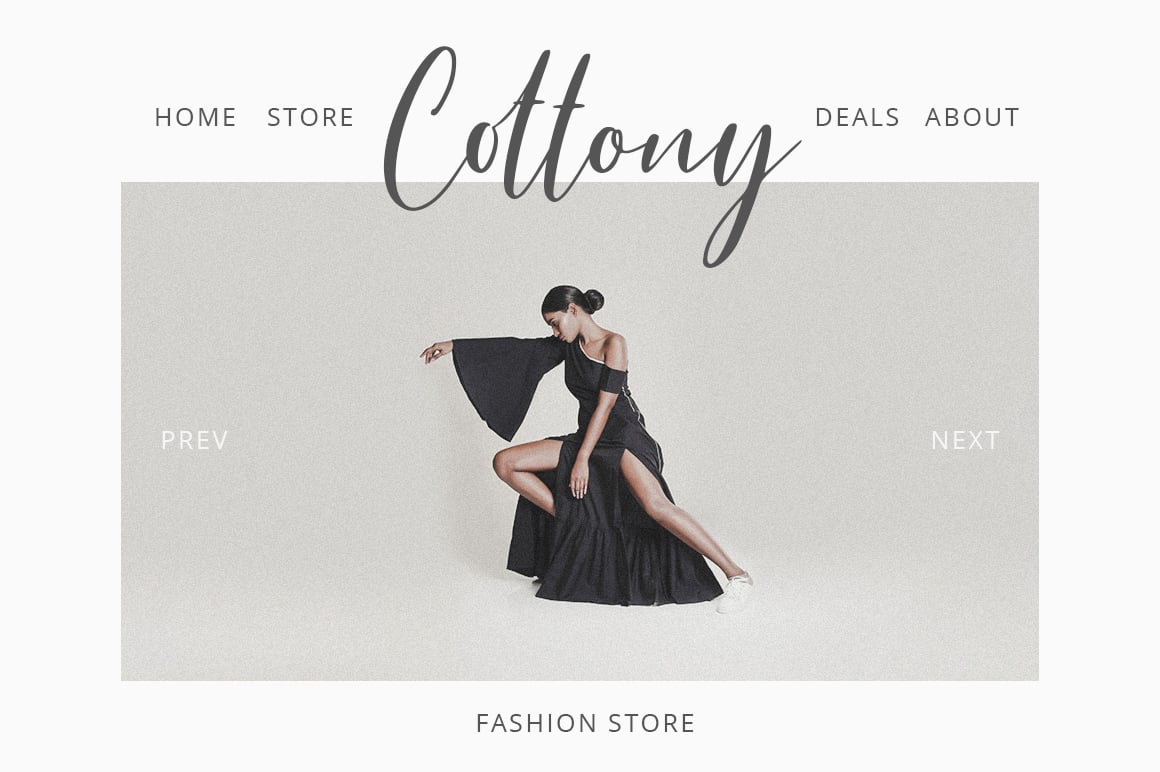Image resolution: width=1160 pixels, height=772 pixels.
Task: Go to the STORE page
Action: (x=311, y=118)
